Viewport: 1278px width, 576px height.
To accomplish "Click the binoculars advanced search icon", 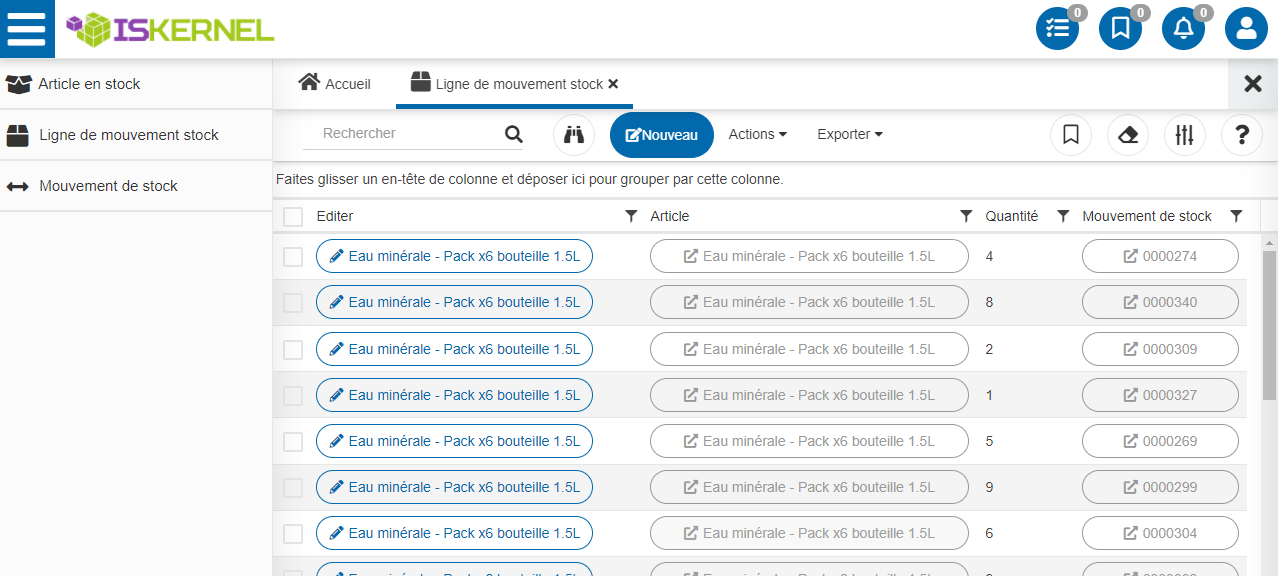I will click(574, 135).
